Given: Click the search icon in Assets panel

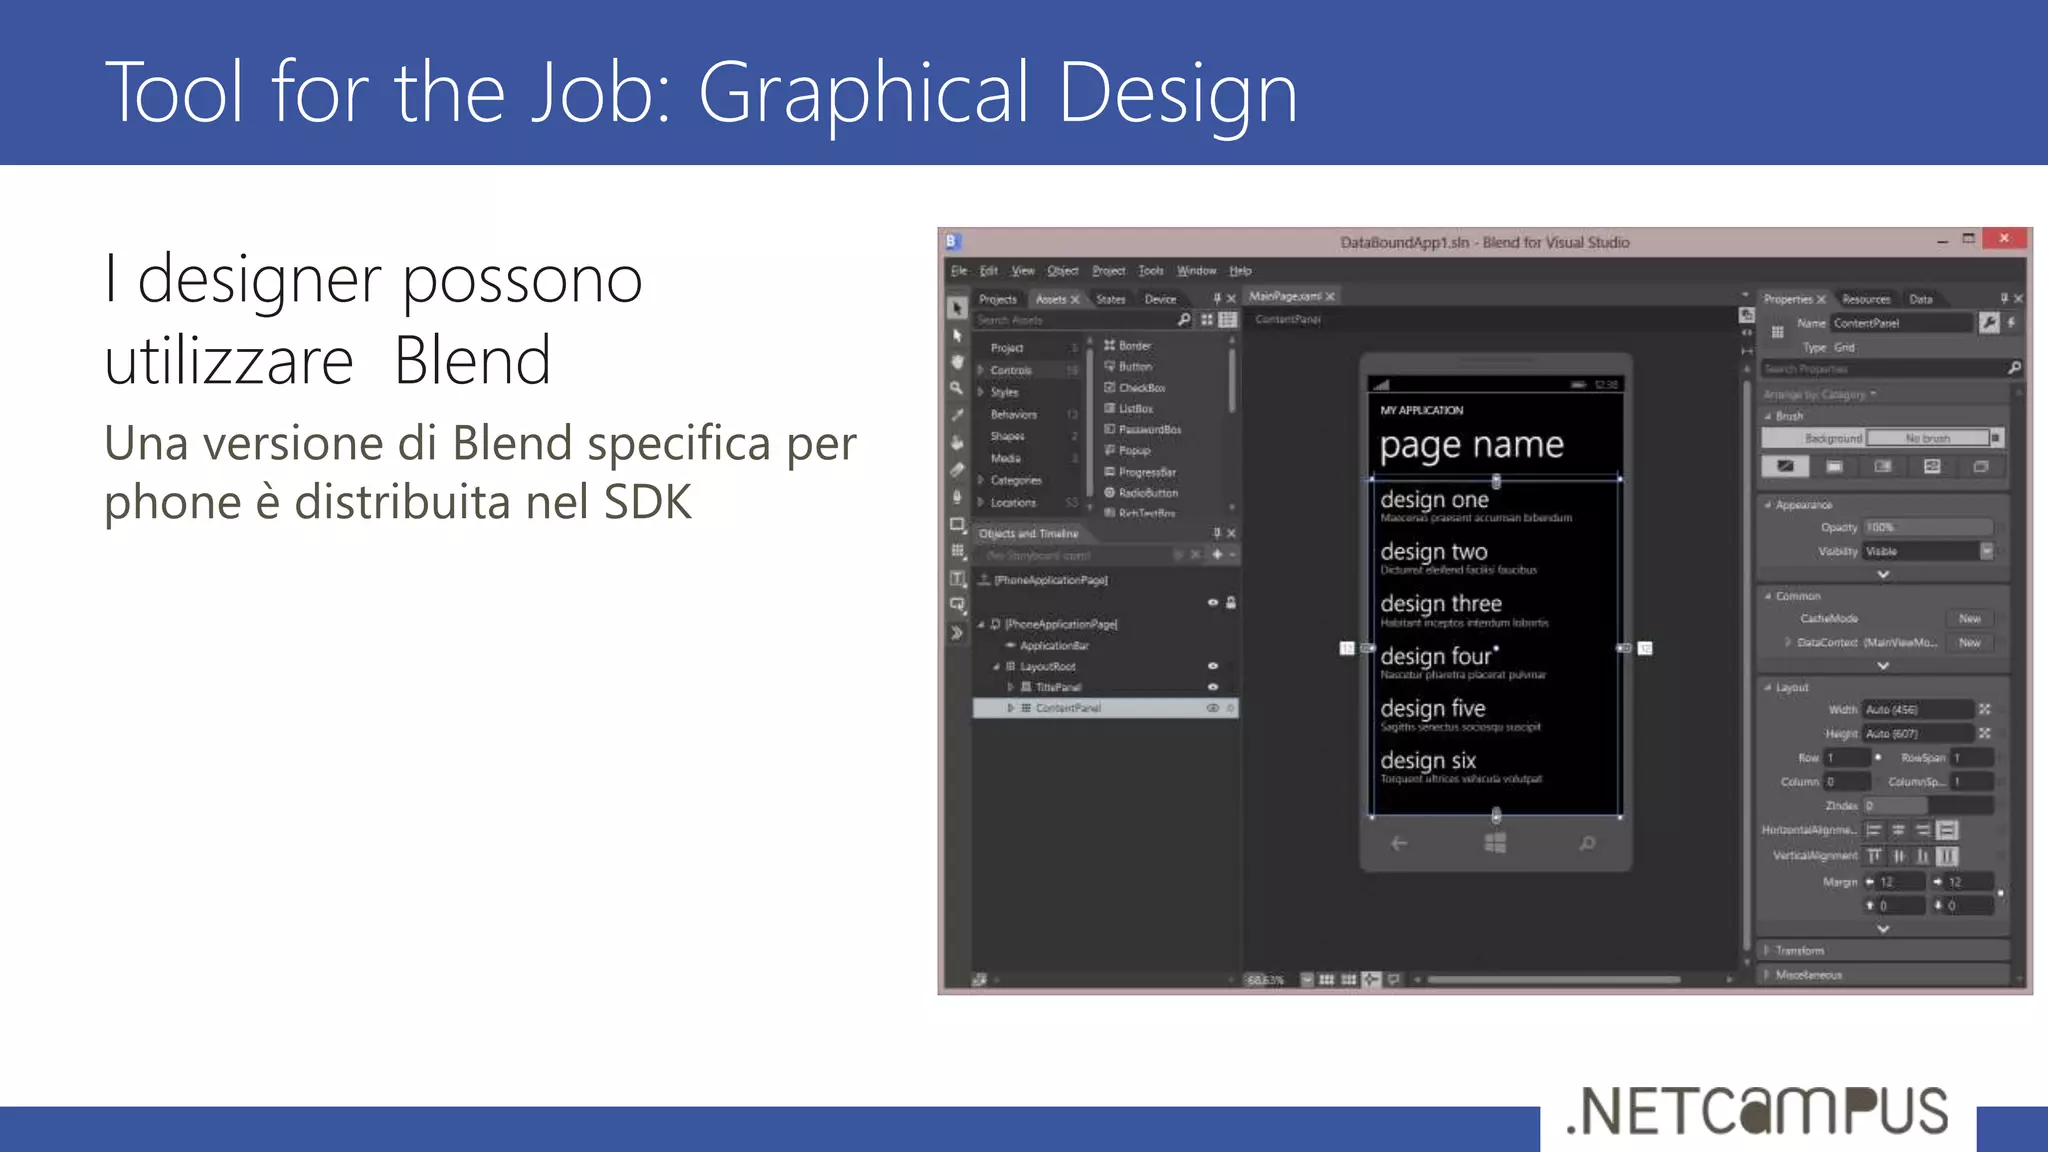Looking at the screenshot, I should (x=1184, y=320).
